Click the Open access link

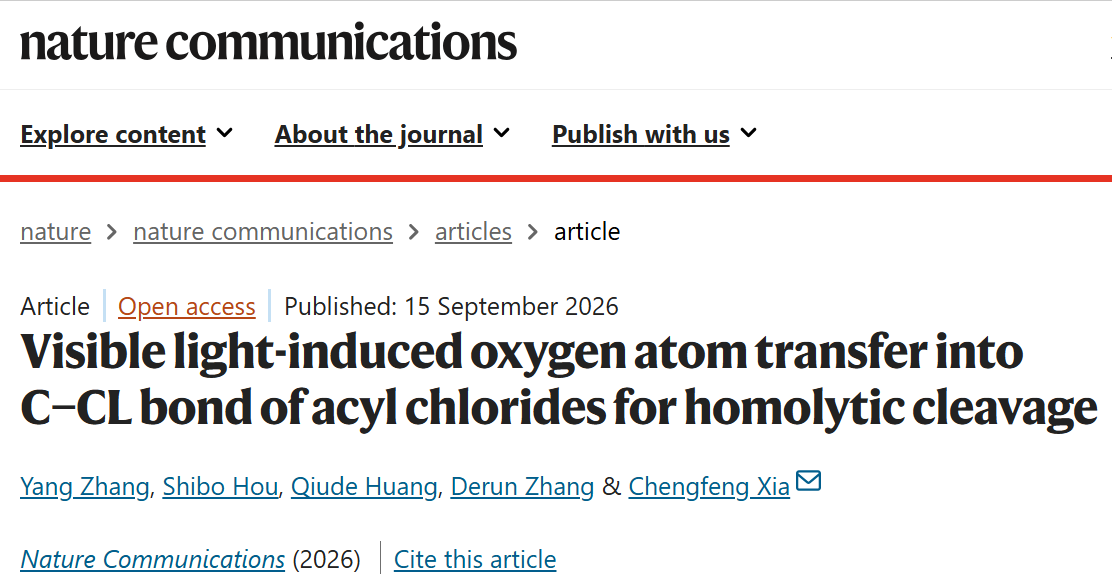point(187,306)
